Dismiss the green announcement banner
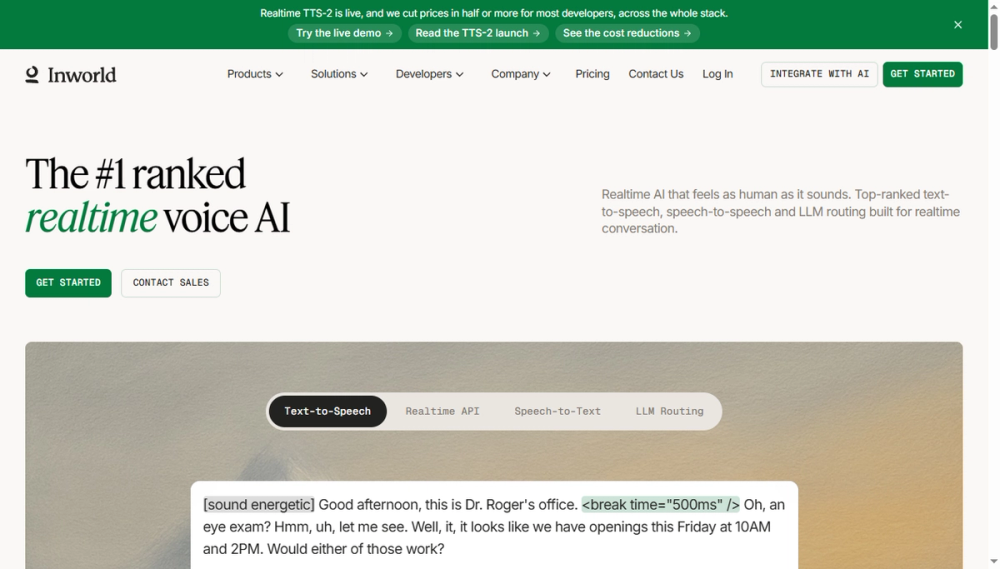The image size is (1000, 569). coord(958,25)
